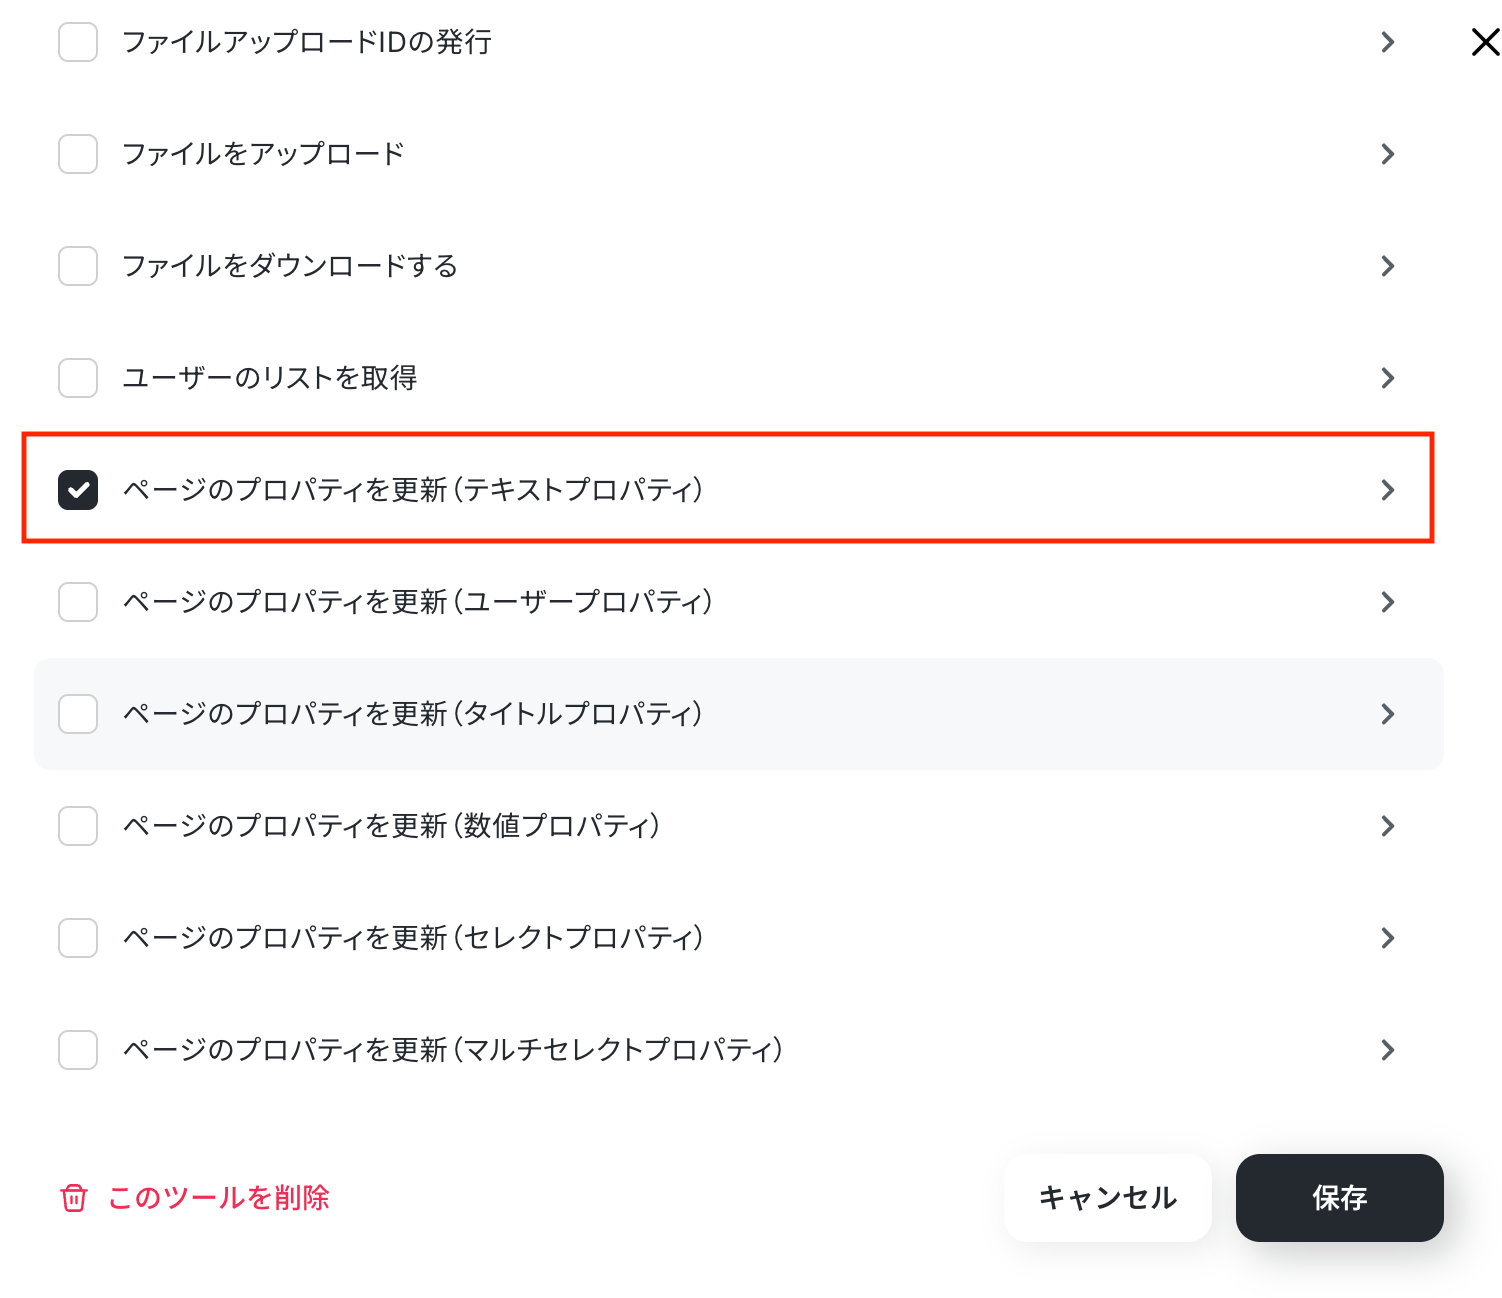1502x1298 pixels.
Task: Check the ファイルアップロードIDの発行 checkbox
Action: pos(78,42)
